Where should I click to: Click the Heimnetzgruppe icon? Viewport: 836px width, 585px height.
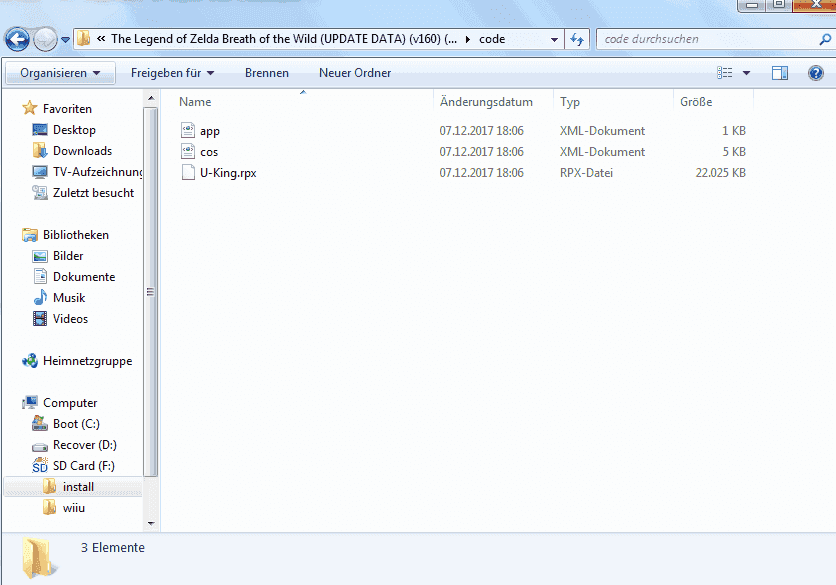coord(29,361)
